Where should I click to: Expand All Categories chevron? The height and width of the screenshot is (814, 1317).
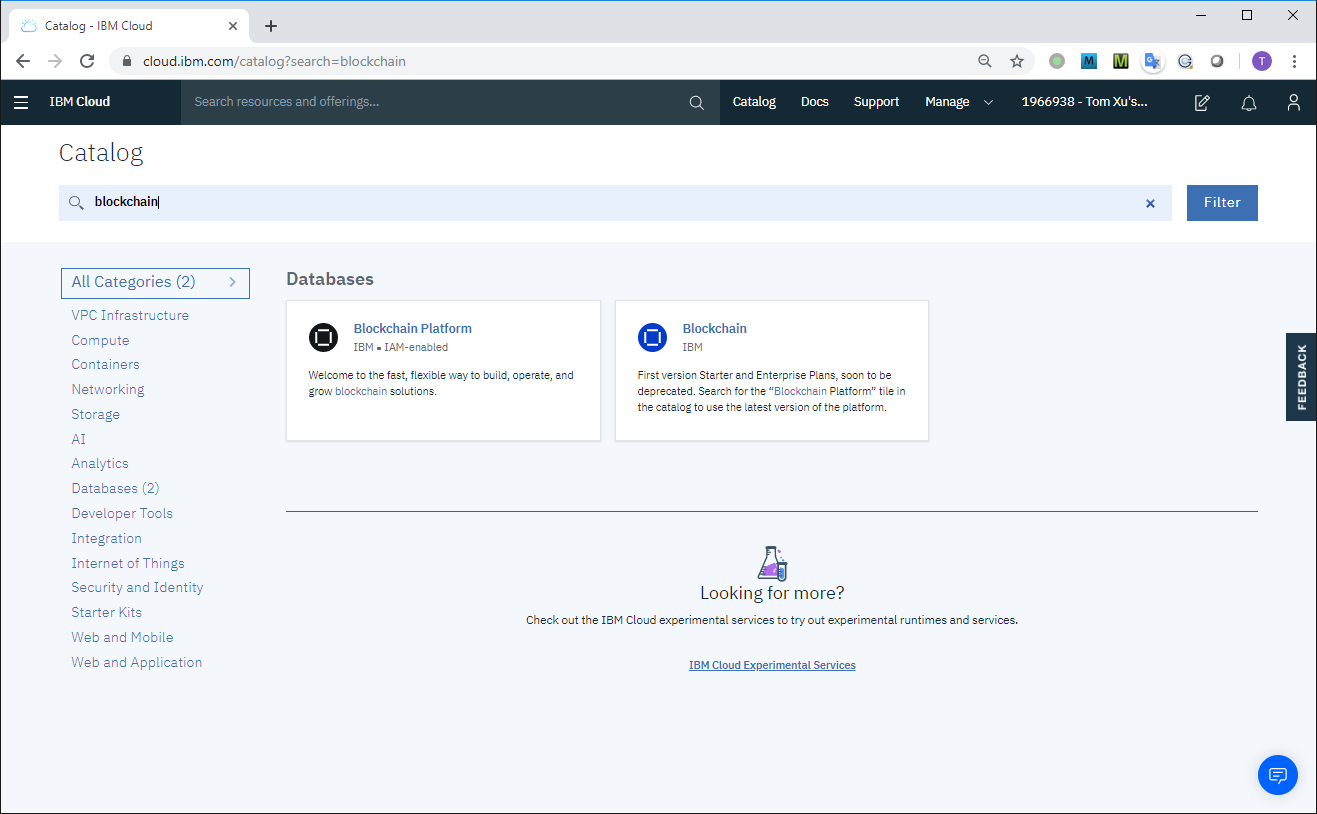(232, 282)
